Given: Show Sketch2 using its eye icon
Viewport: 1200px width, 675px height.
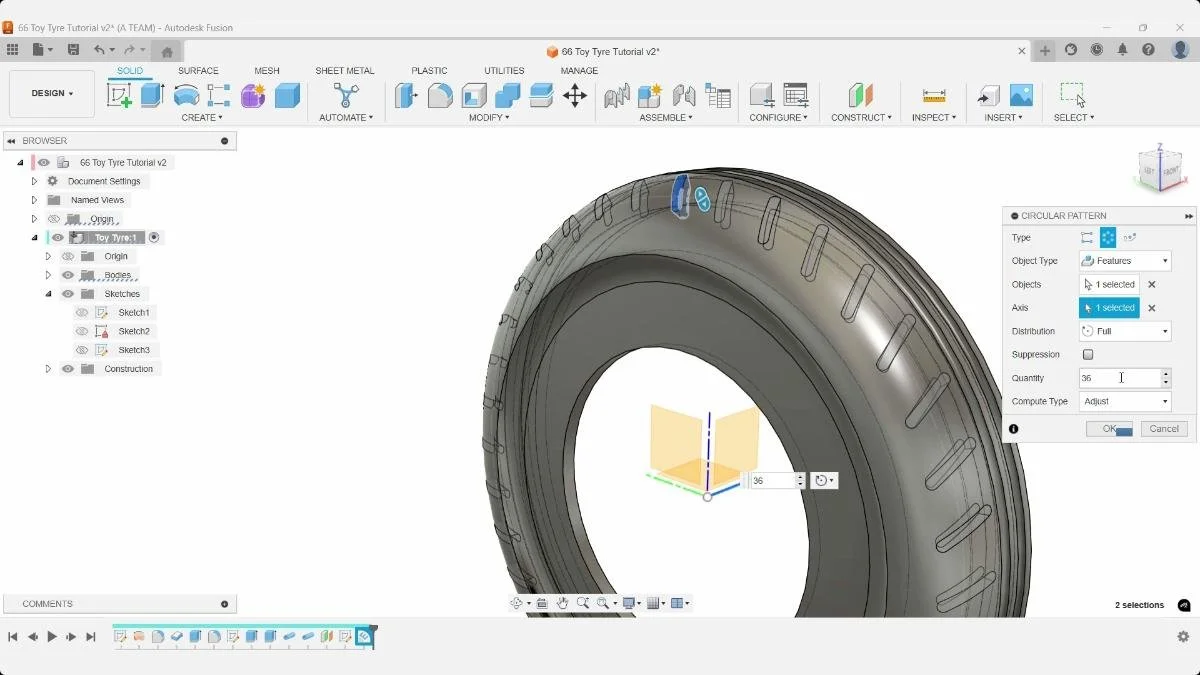Looking at the screenshot, I should click(x=82, y=331).
